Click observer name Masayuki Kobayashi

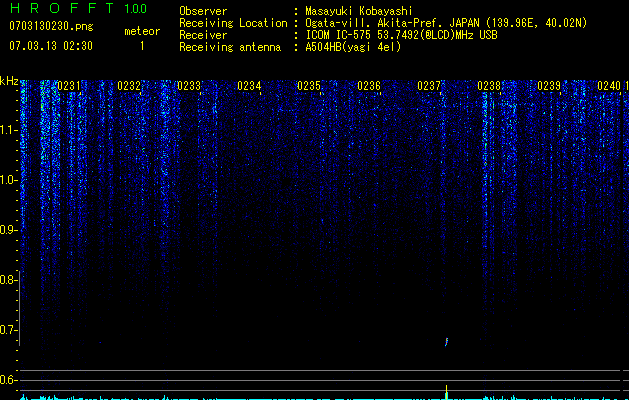tap(359, 11)
